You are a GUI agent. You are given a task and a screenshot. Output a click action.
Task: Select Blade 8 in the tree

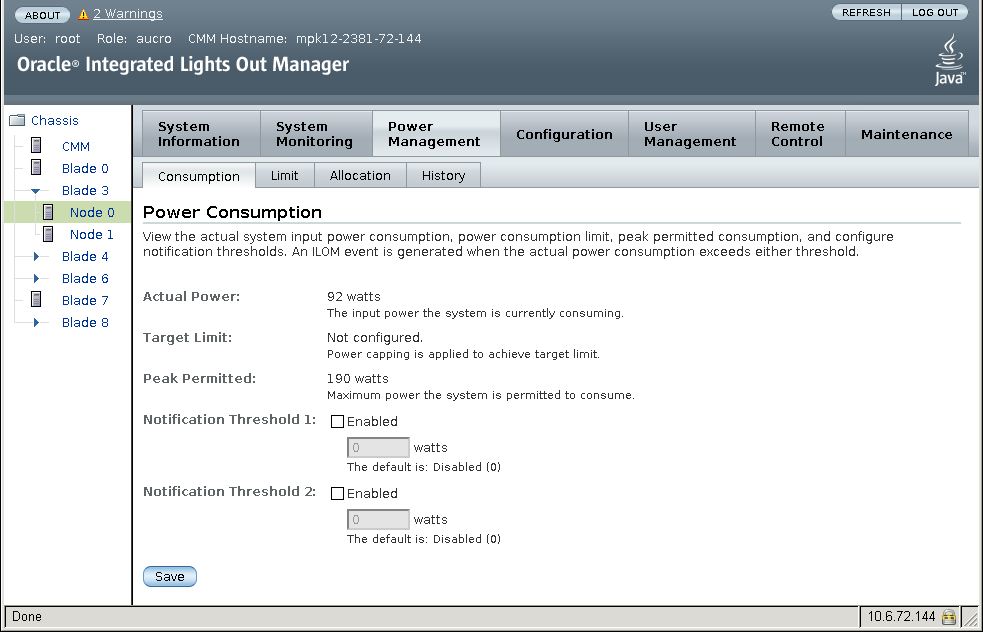click(x=85, y=322)
